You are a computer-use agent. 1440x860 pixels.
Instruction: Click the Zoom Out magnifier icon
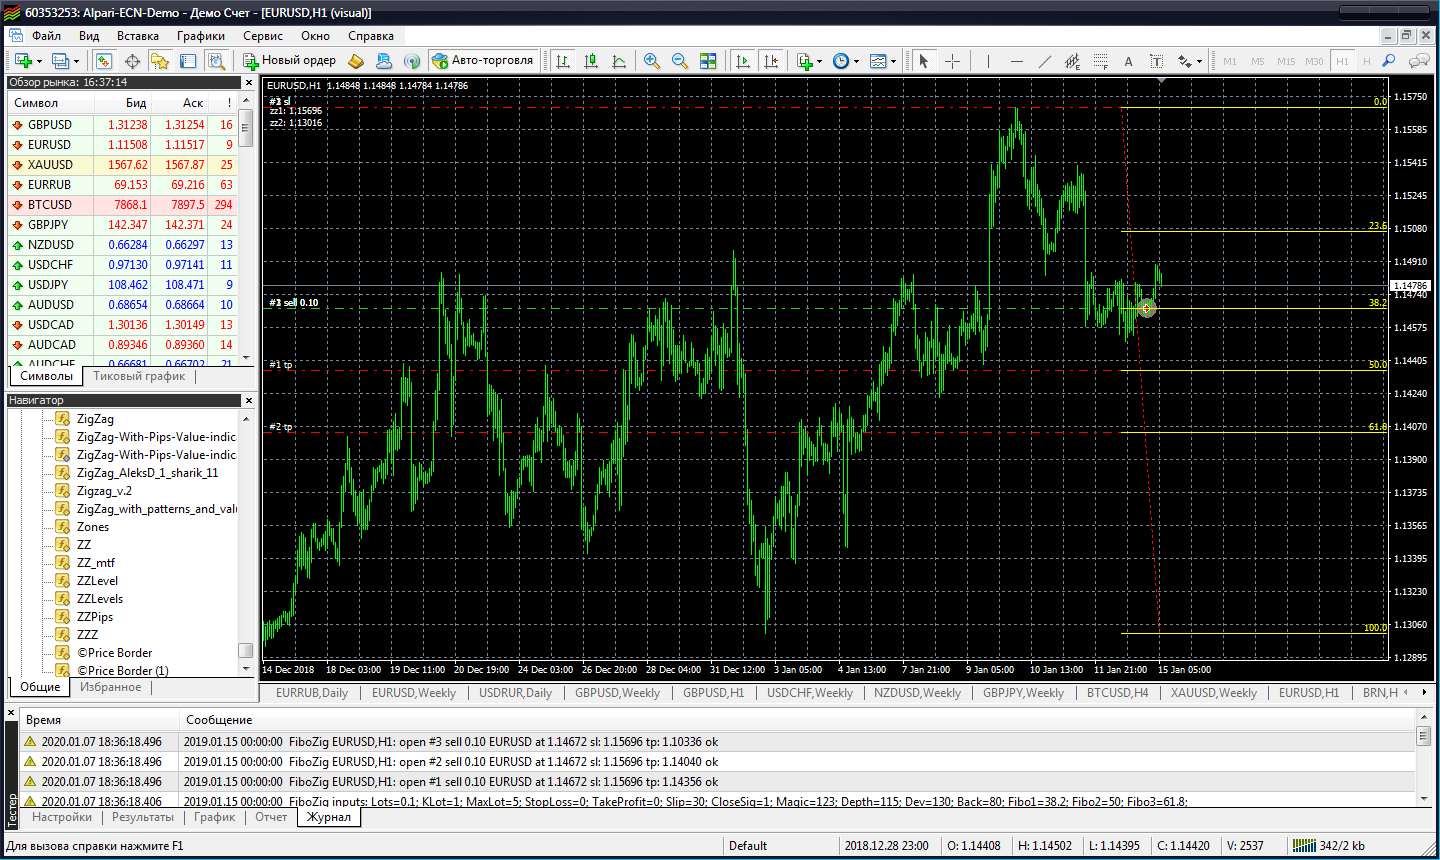(x=680, y=61)
